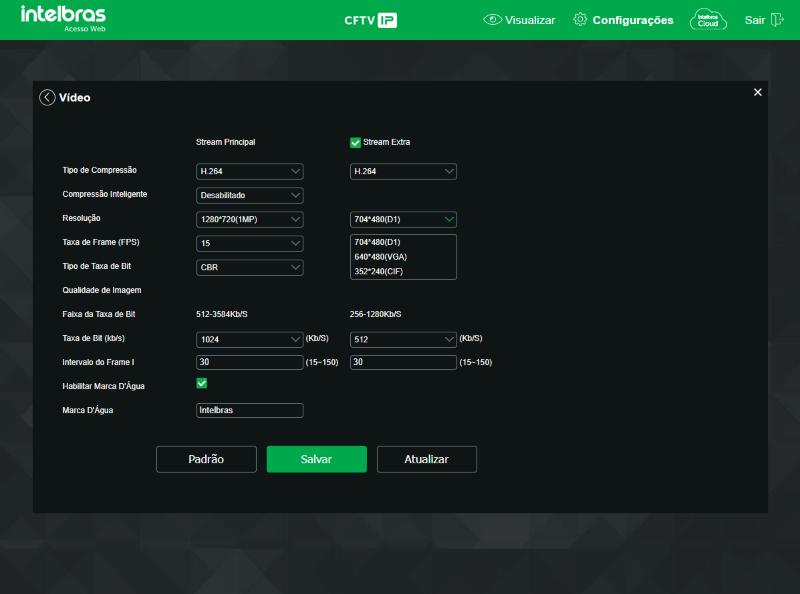Screen dimensions: 800x594
Task: Click the Vídeo panel title
Action: tap(74, 97)
